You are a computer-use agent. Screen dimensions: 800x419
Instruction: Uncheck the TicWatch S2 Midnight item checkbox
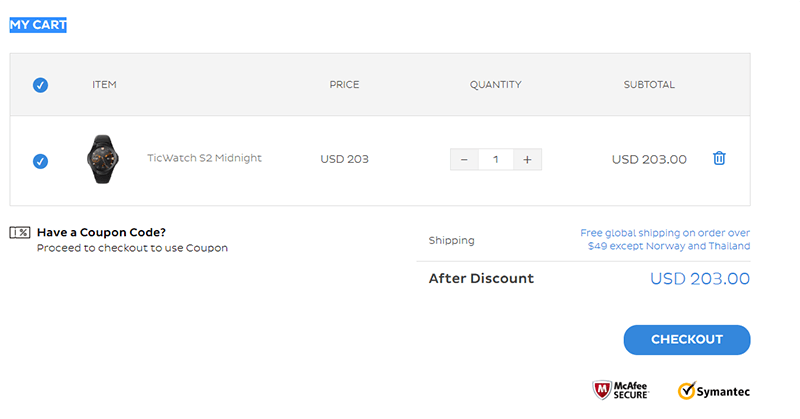click(x=40, y=160)
